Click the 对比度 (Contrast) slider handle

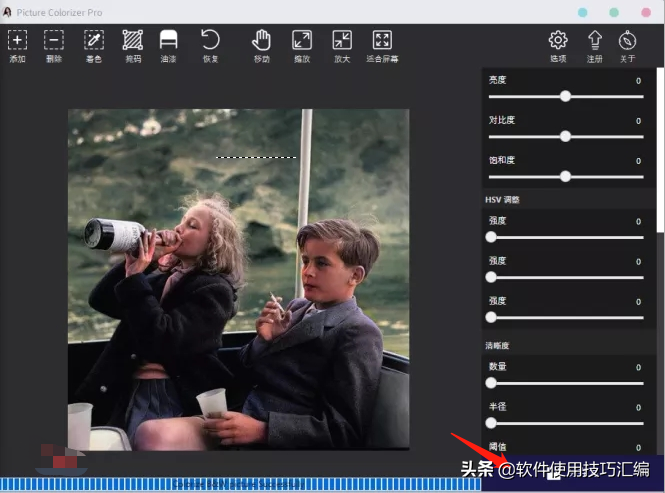(x=565, y=136)
